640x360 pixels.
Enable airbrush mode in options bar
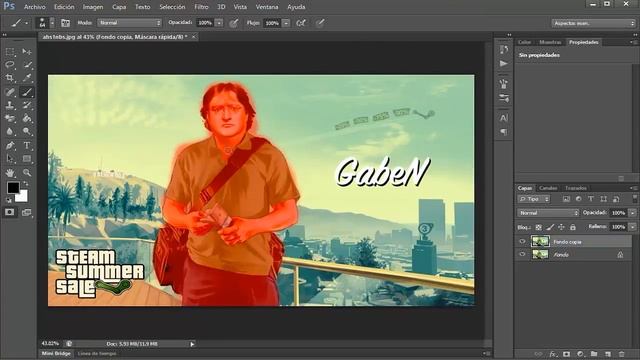point(301,23)
